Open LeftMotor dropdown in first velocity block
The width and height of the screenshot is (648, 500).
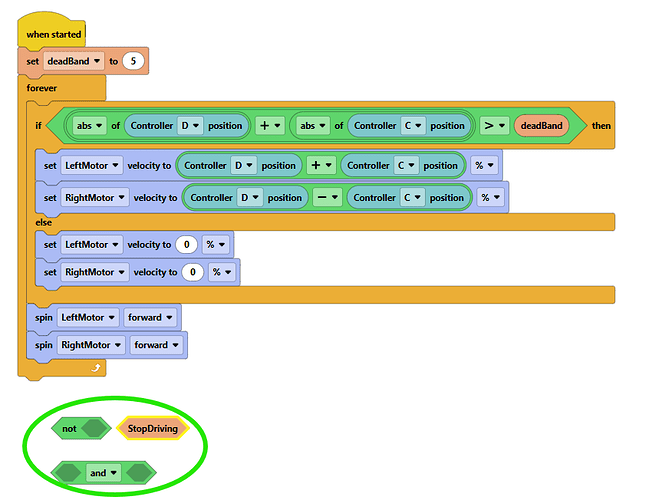click(92, 166)
